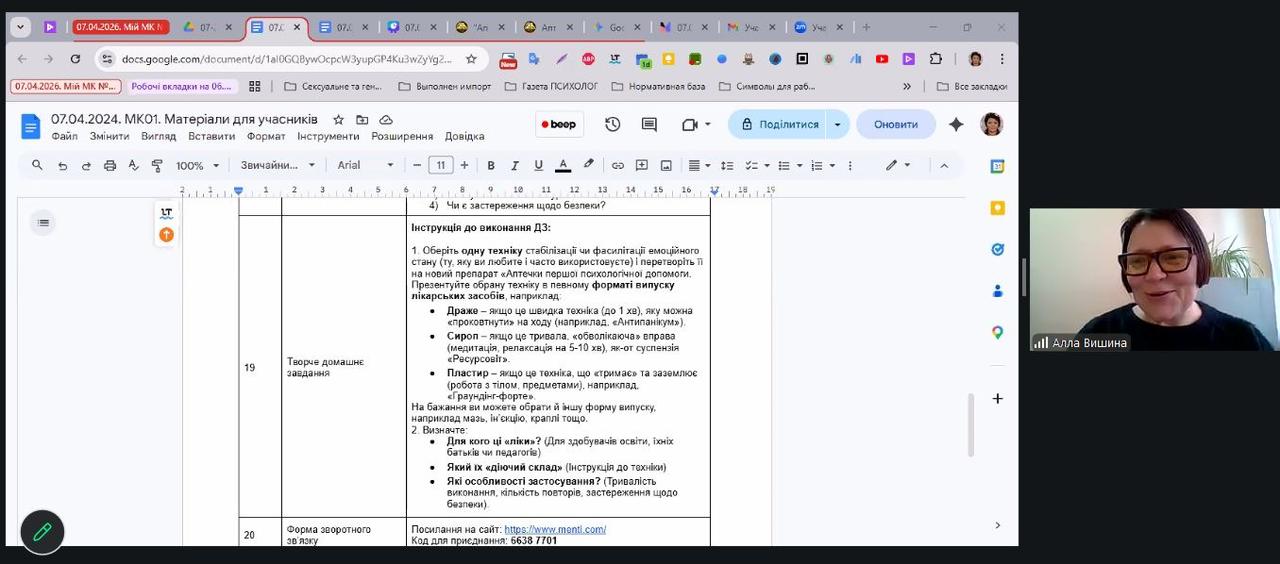1280x564 pixels.
Task: Open the Вставити menu
Action: click(211, 137)
